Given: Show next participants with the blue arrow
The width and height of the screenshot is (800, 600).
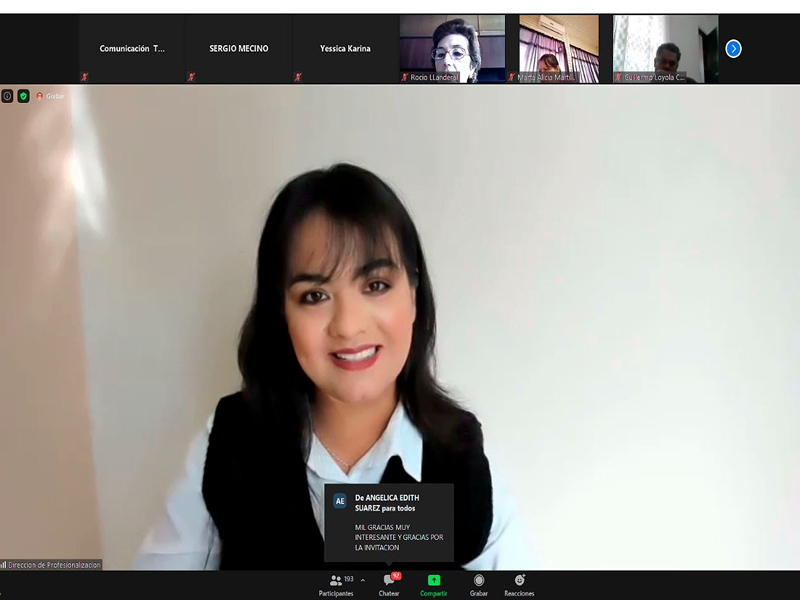Looking at the screenshot, I should pyautogui.click(x=733, y=48).
